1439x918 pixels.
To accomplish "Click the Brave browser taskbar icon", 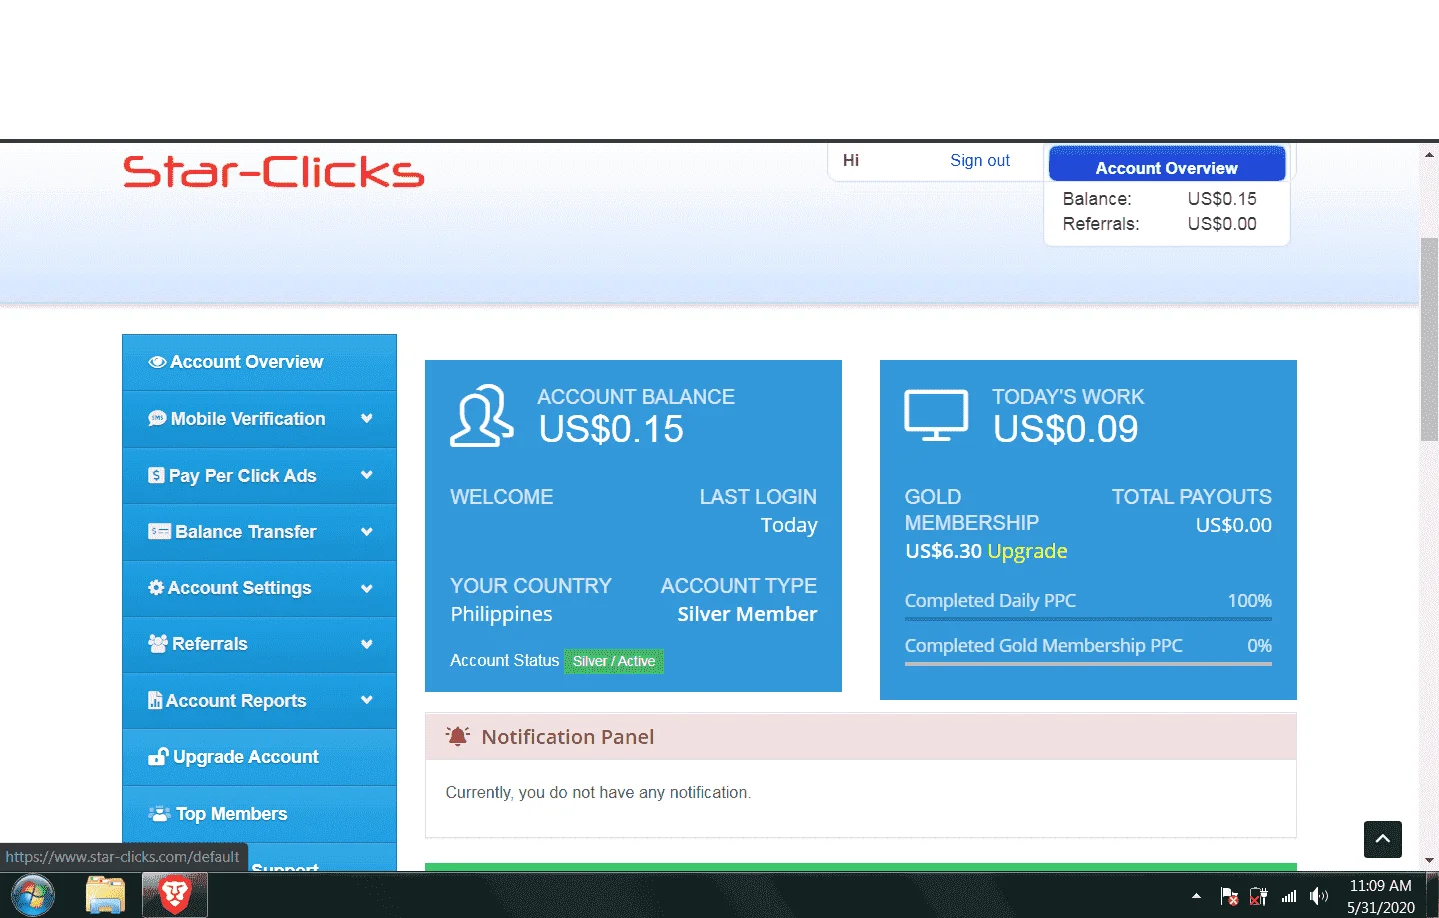I will [175, 895].
